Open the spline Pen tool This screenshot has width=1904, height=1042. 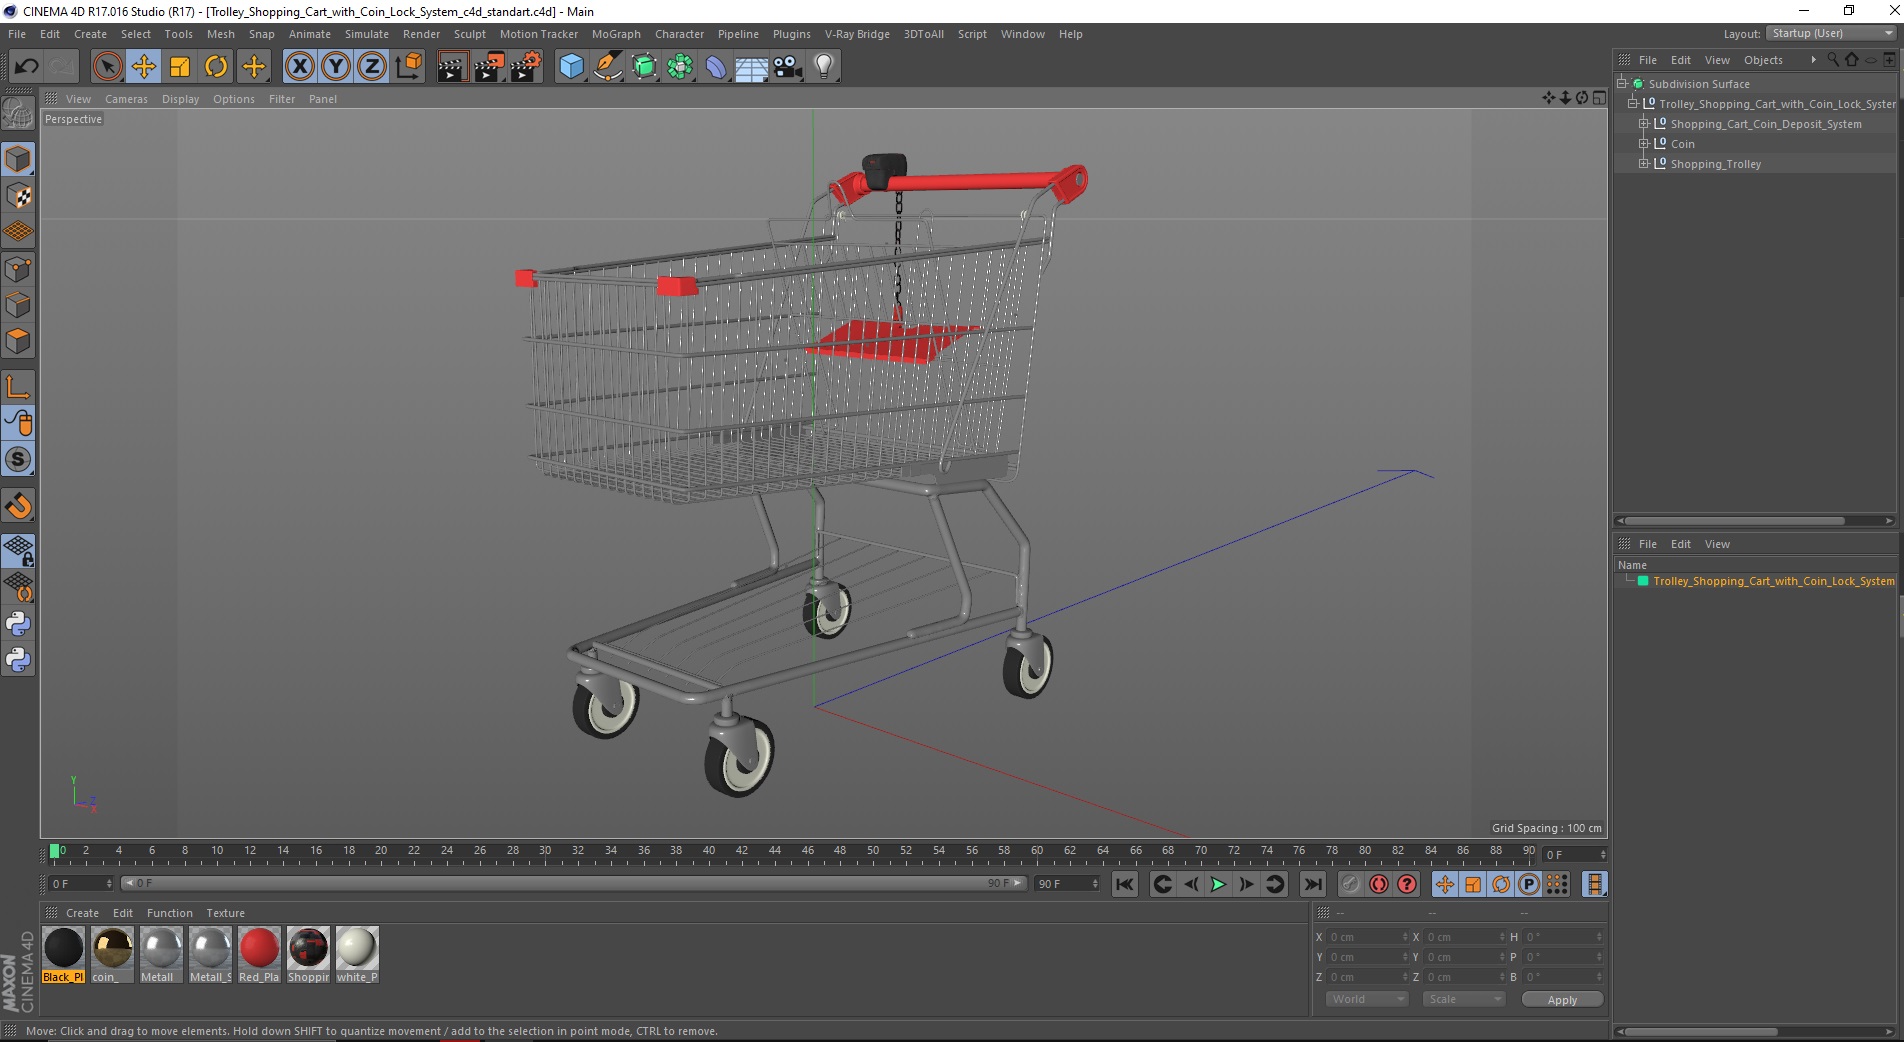pyautogui.click(x=607, y=67)
